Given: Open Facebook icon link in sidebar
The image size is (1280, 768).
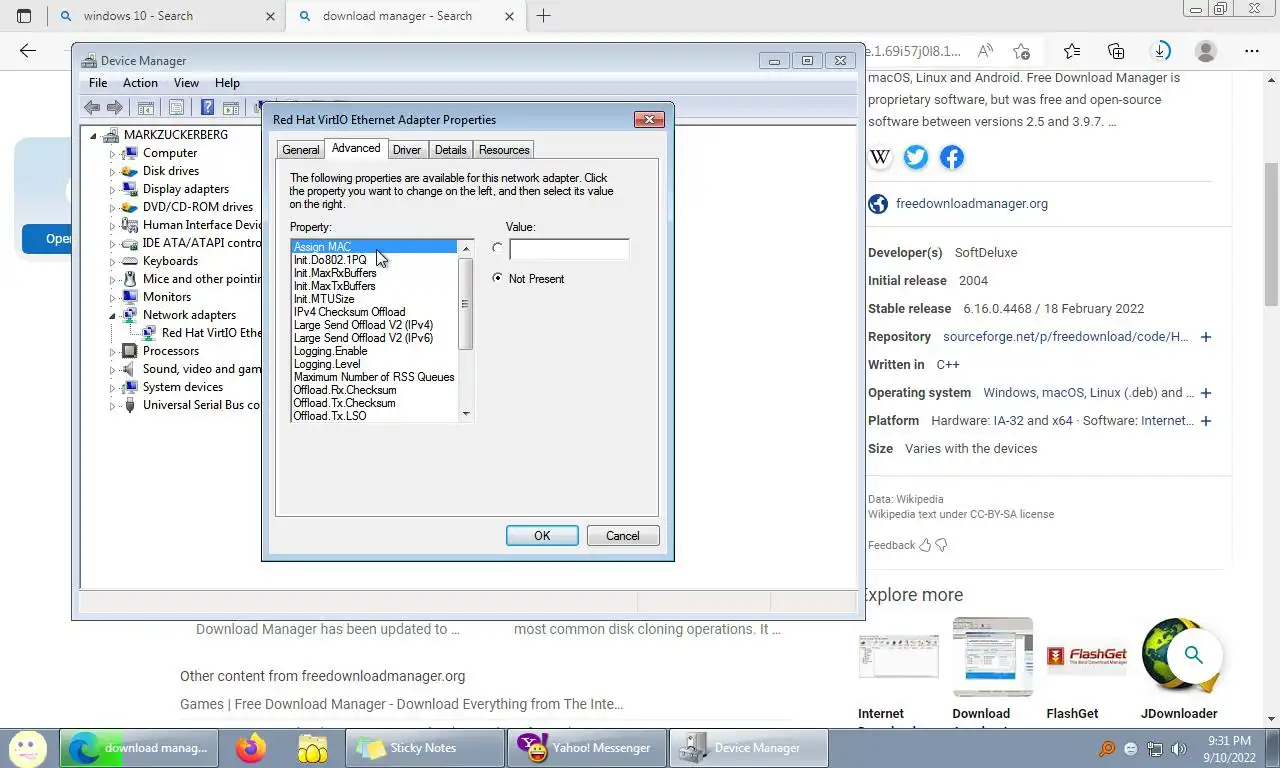Looking at the screenshot, I should pos(952,157).
